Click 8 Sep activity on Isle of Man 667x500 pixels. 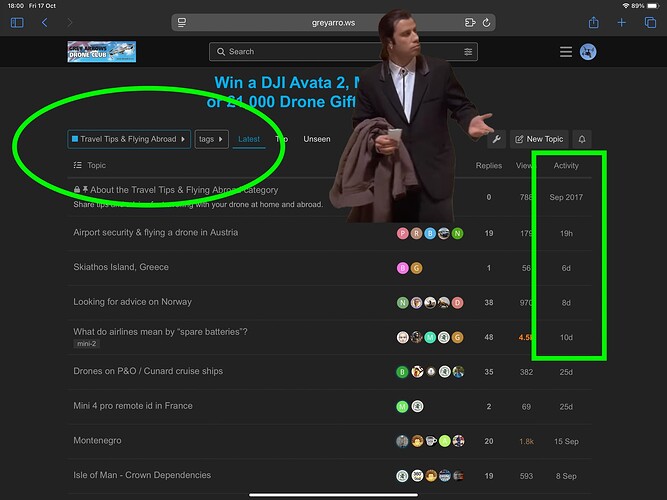click(x=566, y=476)
